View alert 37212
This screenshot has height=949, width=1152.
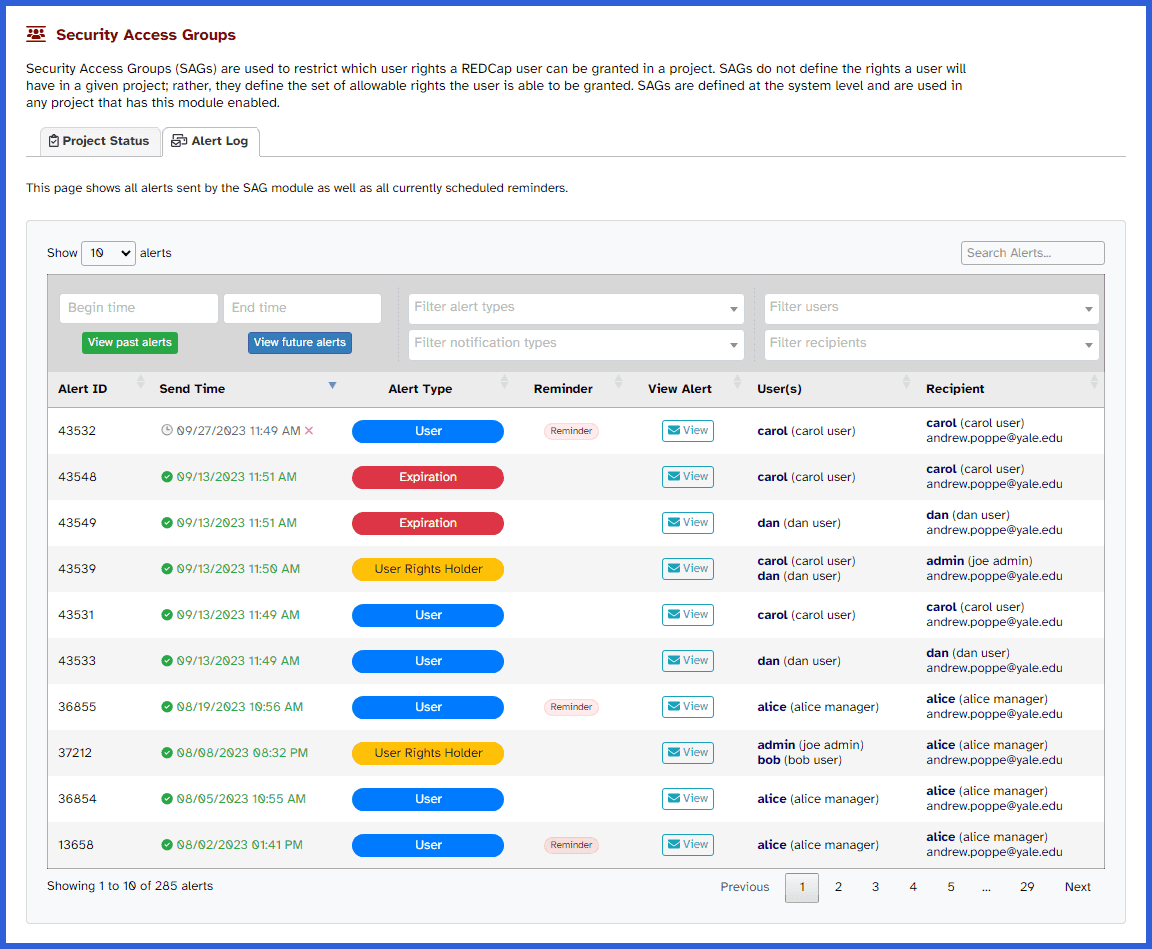tap(688, 753)
